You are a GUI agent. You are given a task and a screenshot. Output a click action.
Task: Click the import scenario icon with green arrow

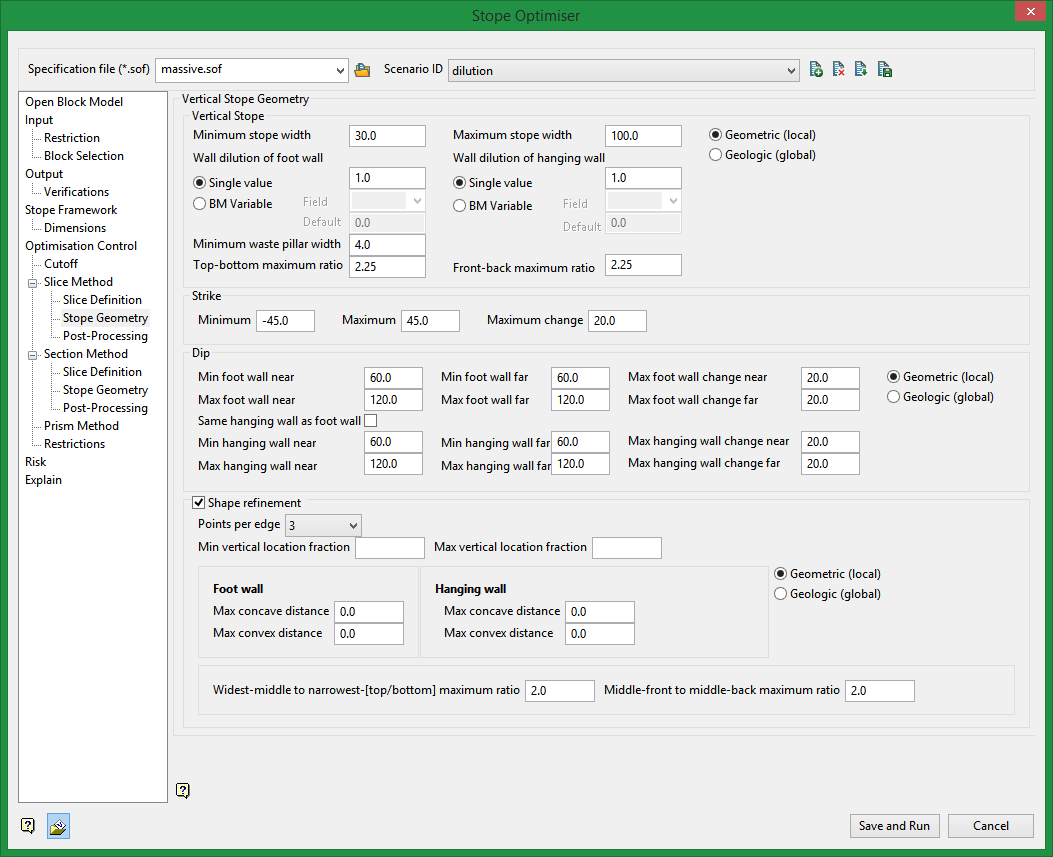click(x=861, y=70)
